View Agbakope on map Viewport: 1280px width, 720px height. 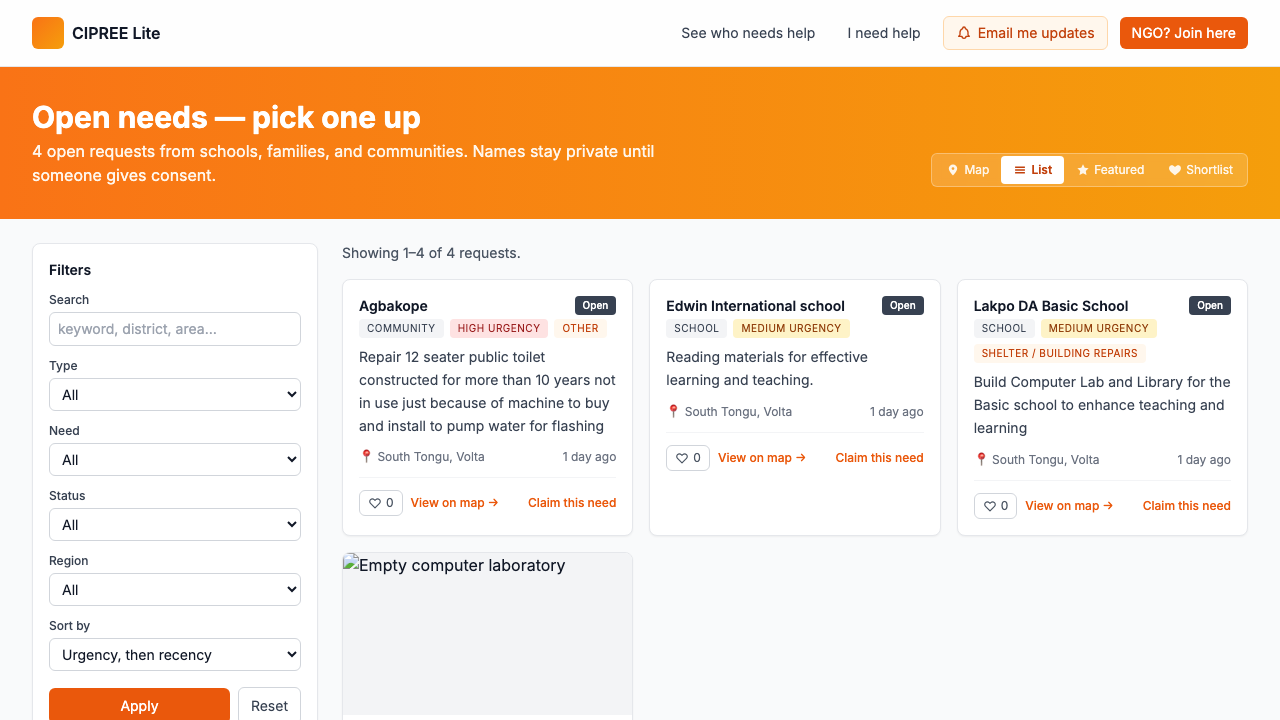click(x=455, y=503)
